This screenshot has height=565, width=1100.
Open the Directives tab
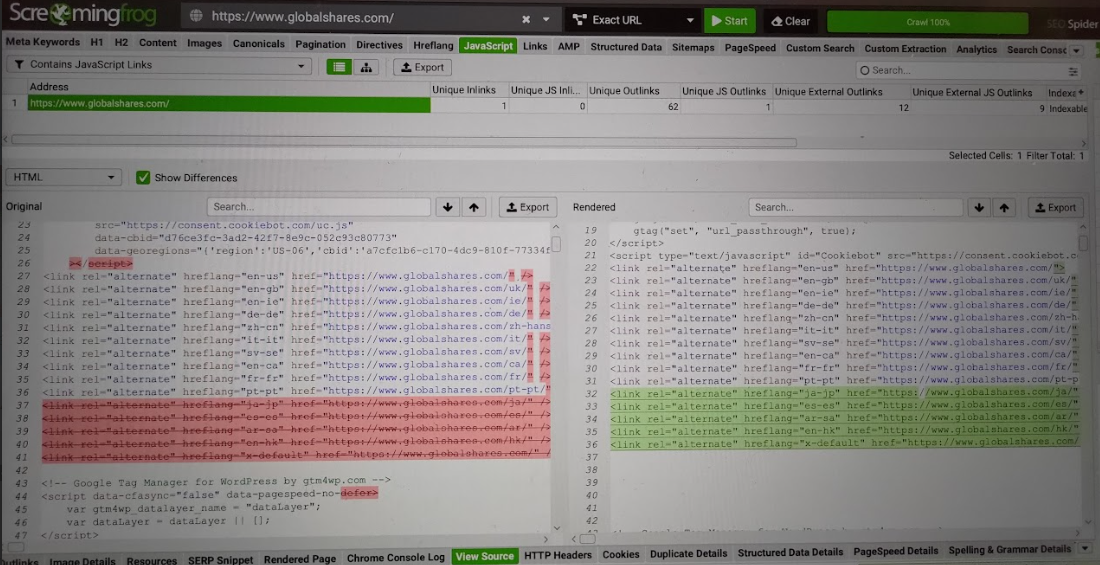tap(379, 45)
